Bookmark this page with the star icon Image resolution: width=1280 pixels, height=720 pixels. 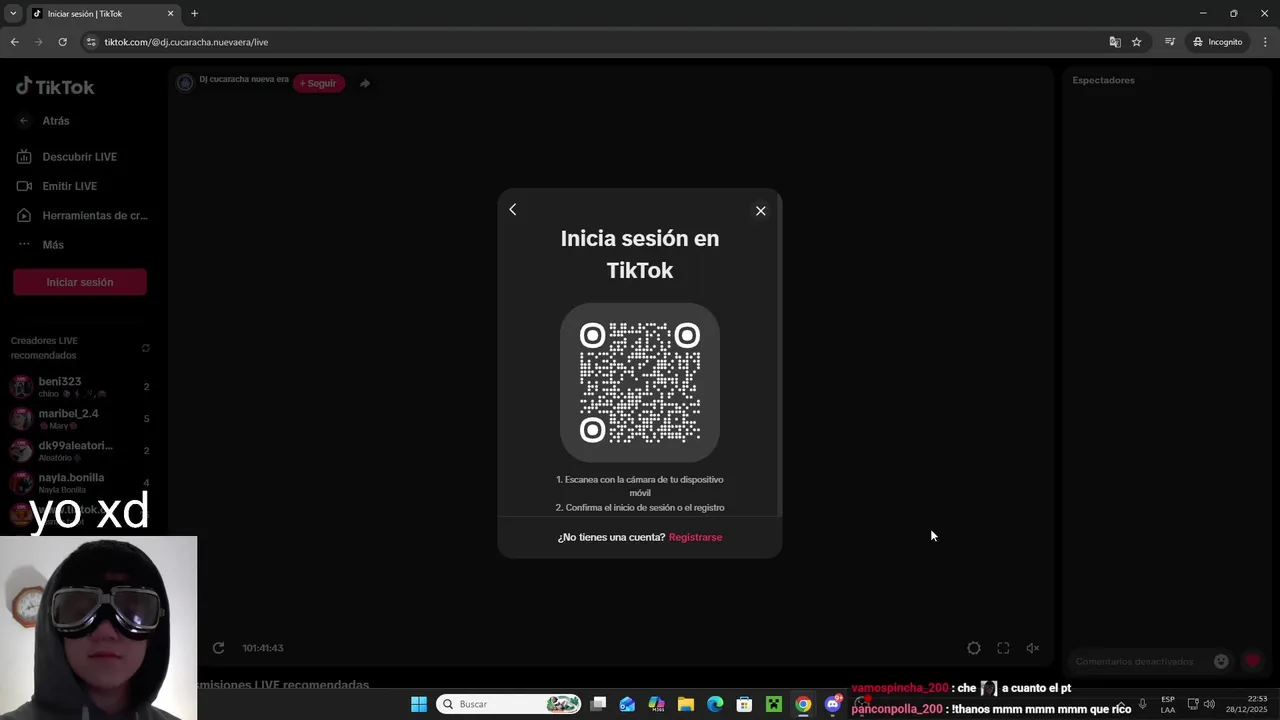[1137, 42]
